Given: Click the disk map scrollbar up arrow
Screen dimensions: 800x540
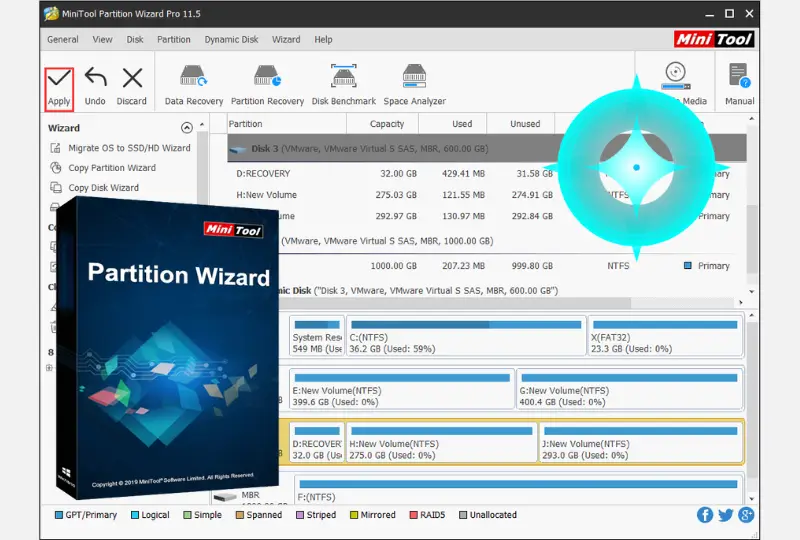Looking at the screenshot, I should pyautogui.click(x=752, y=316).
